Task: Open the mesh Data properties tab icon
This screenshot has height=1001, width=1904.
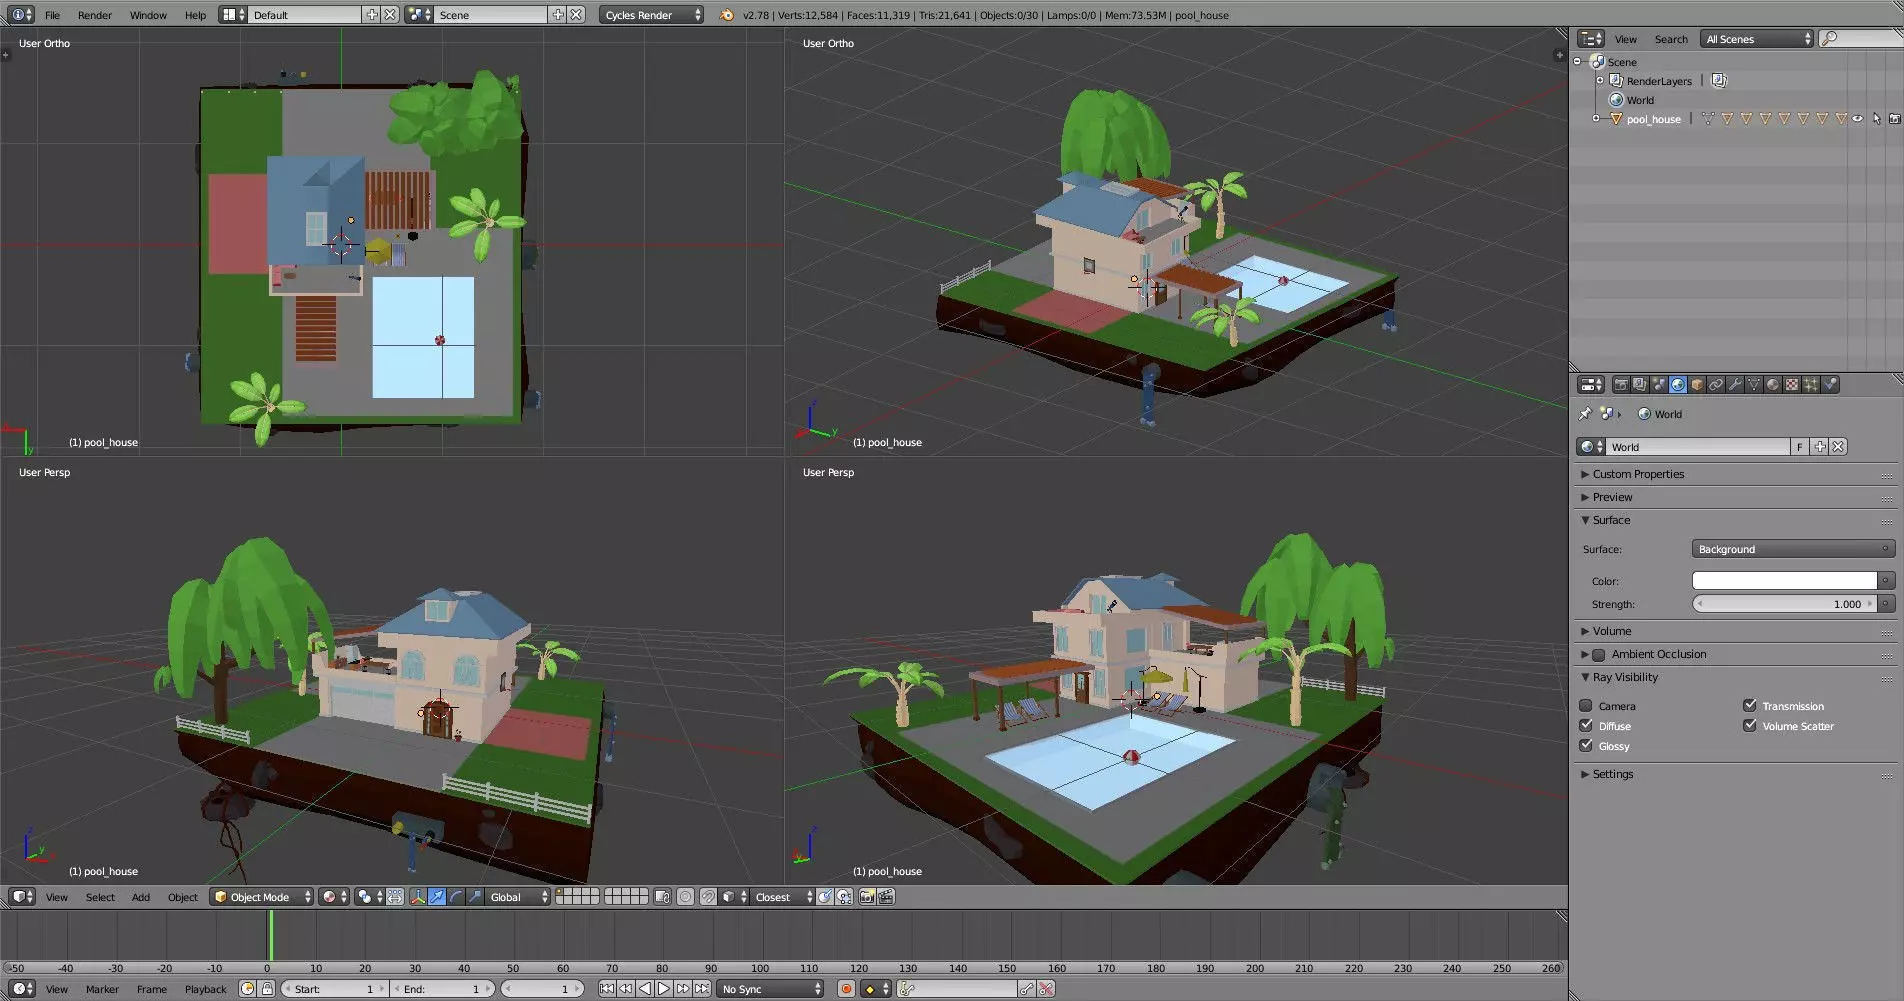Action: 1754,385
